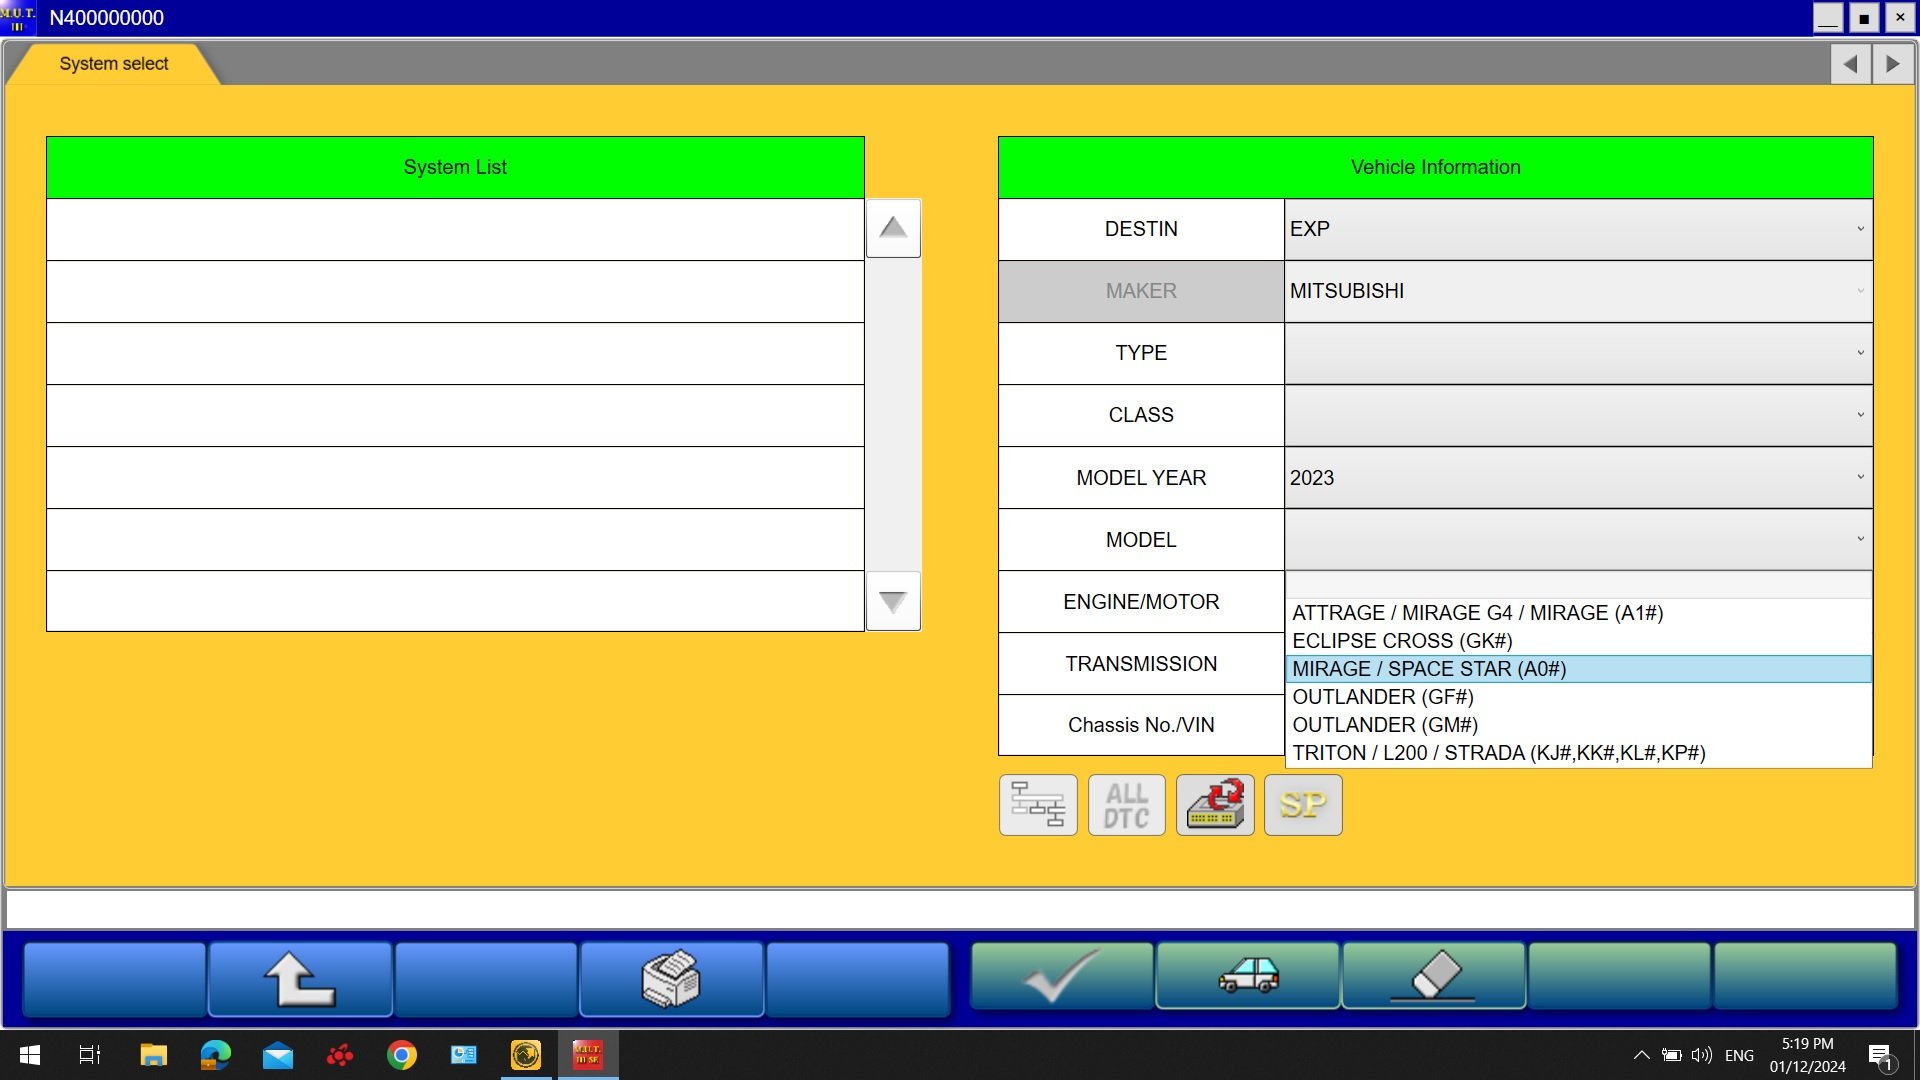Click the yellow round taskbar app icon
The width and height of the screenshot is (1920, 1080).
tap(526, 1055)
